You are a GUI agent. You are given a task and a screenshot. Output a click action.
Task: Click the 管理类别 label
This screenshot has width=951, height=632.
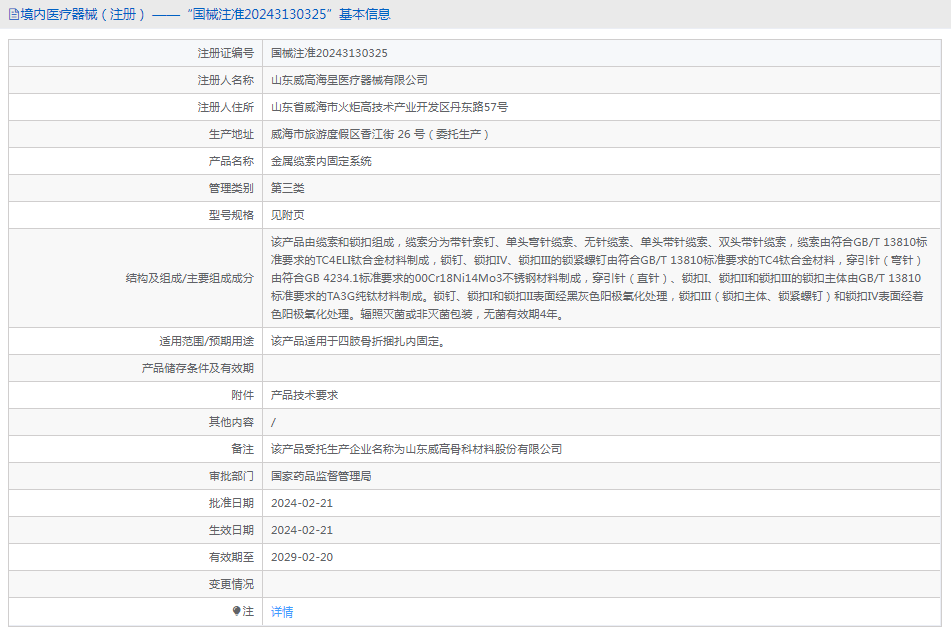[231, 188]
